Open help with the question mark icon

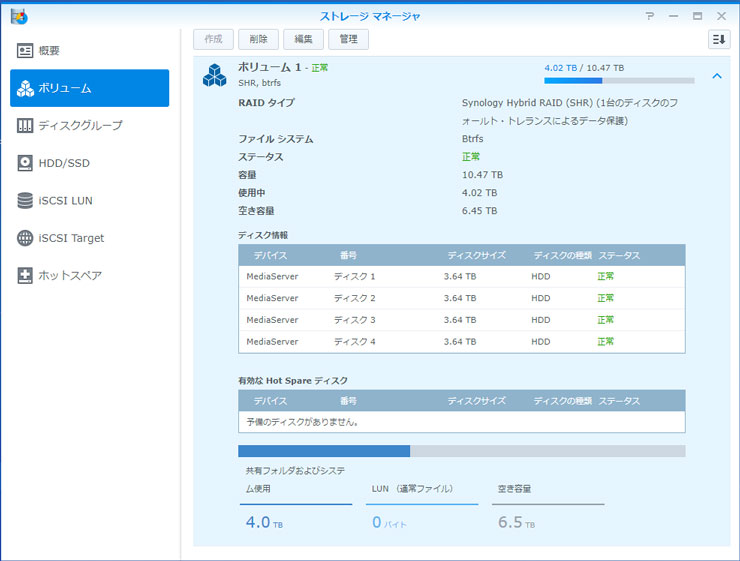tap(650, 16)
